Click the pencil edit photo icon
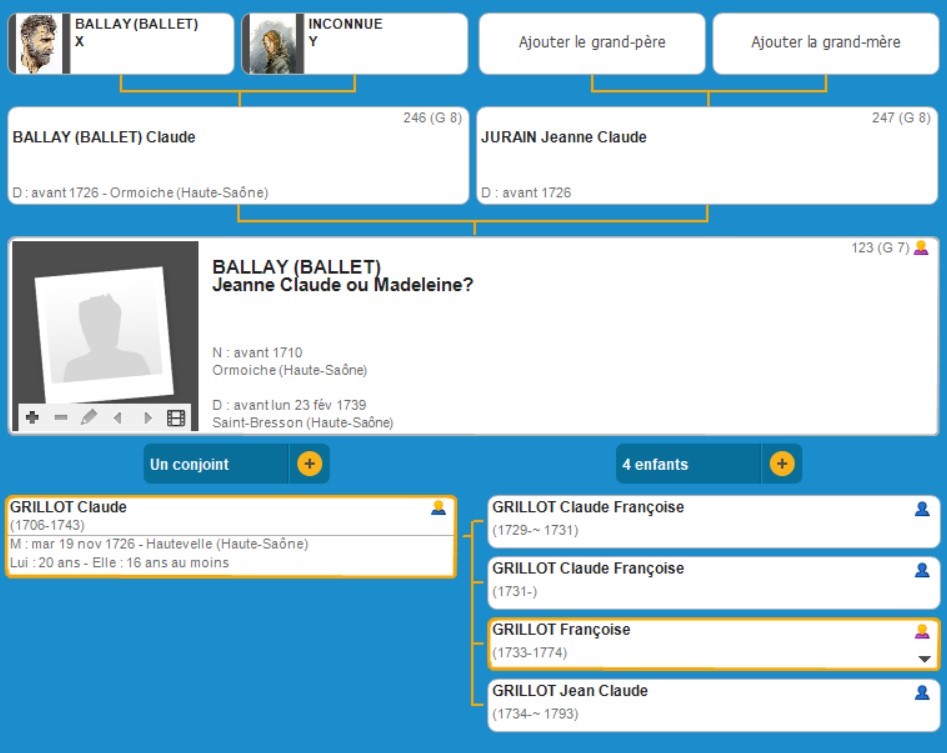The image size is (947, 753). tap(89, 418)
